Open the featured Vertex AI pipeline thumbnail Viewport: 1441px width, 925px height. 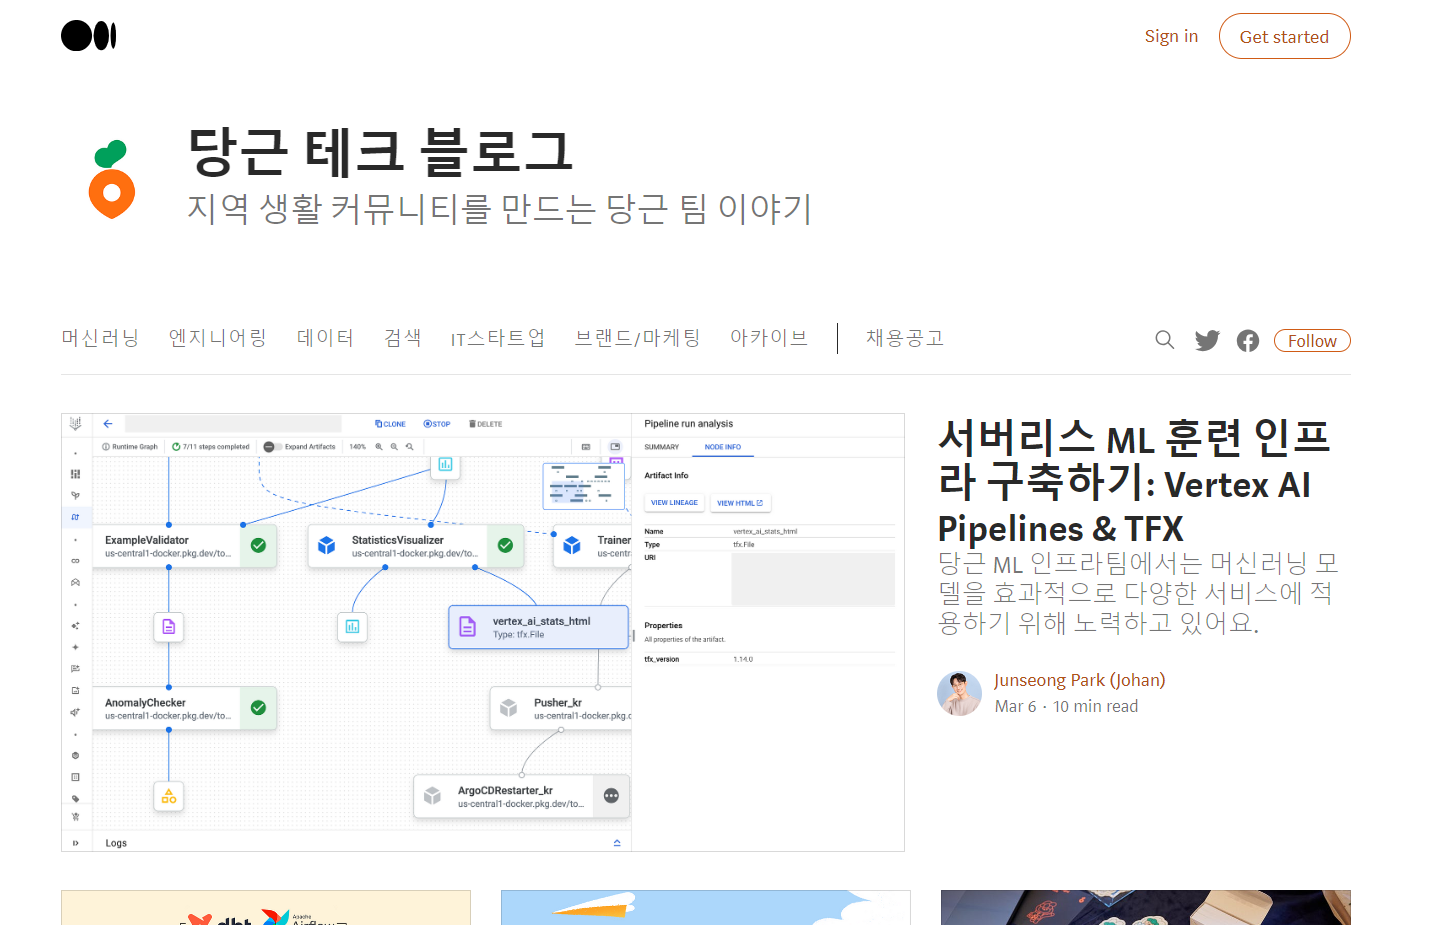pyautogui.click(x=483, y=632)
